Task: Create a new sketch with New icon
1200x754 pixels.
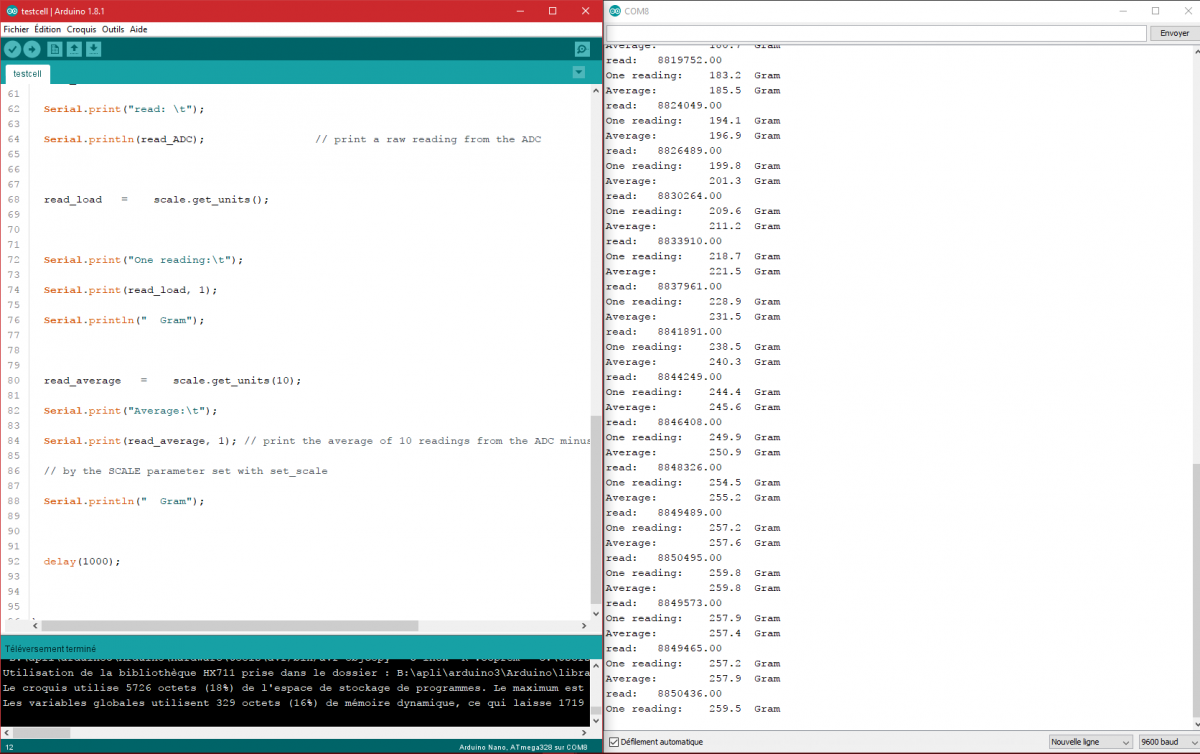Action: [55, 49]
